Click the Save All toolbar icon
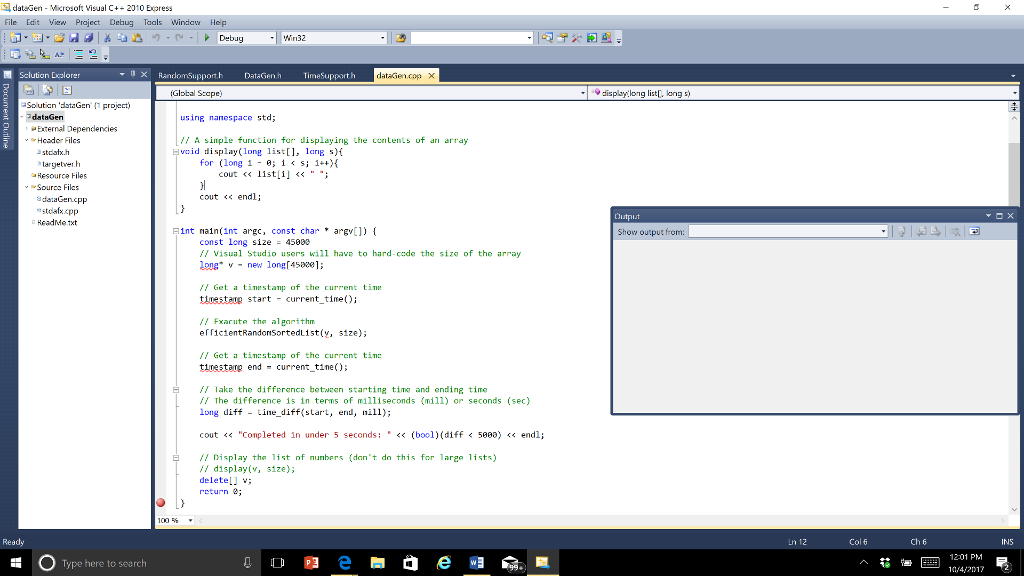The height and width of the screenshot is (576, 1024). (88, 39)
